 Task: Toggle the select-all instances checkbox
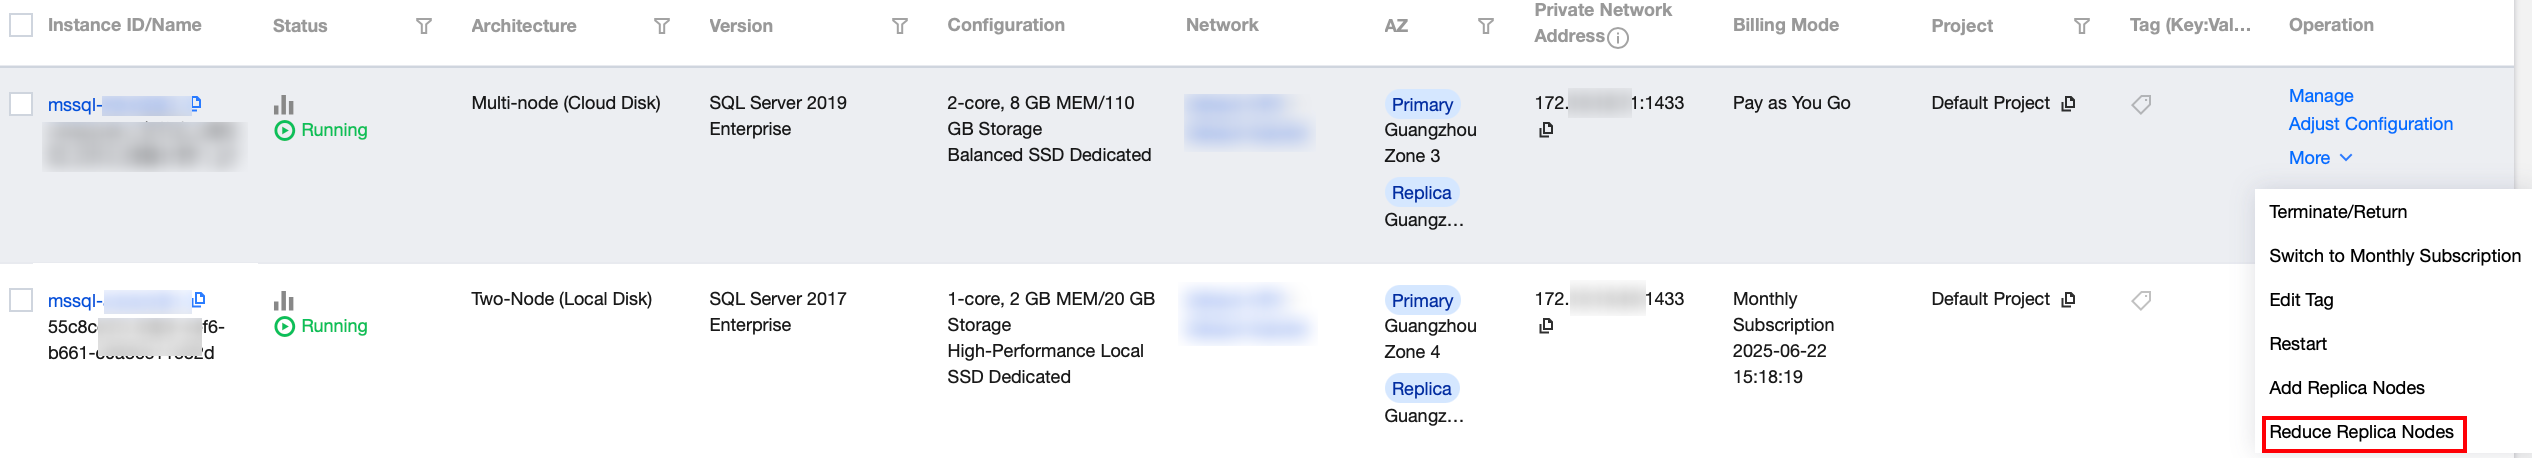coord(21,25)
